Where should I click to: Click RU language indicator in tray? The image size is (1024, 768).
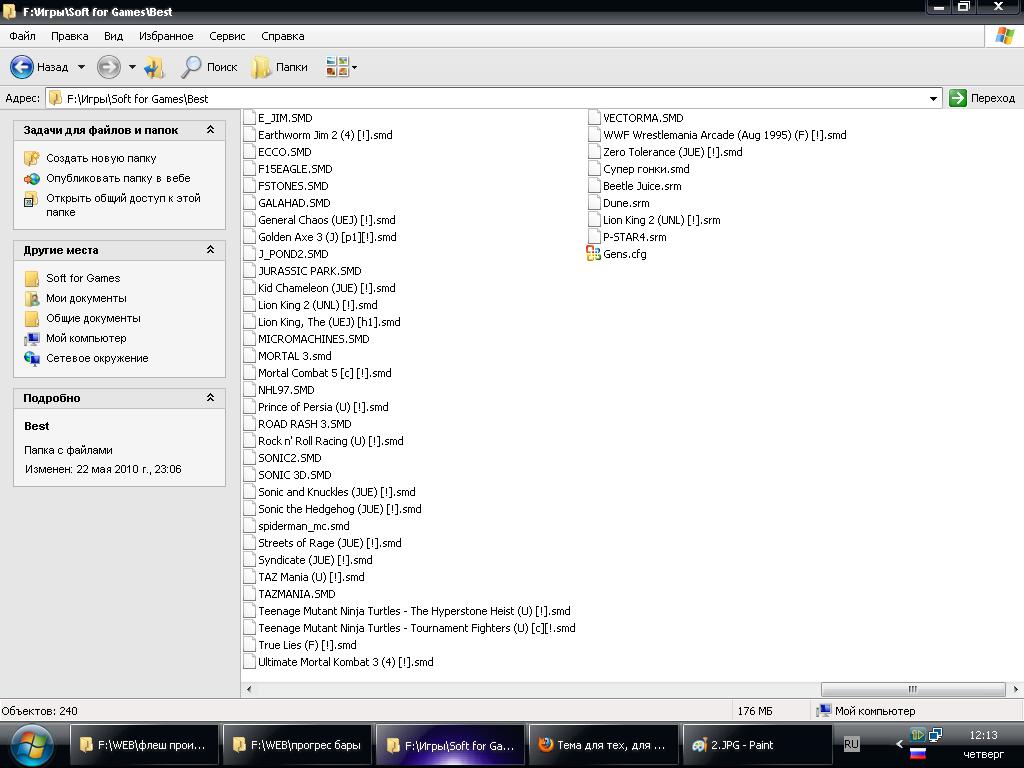852,744
